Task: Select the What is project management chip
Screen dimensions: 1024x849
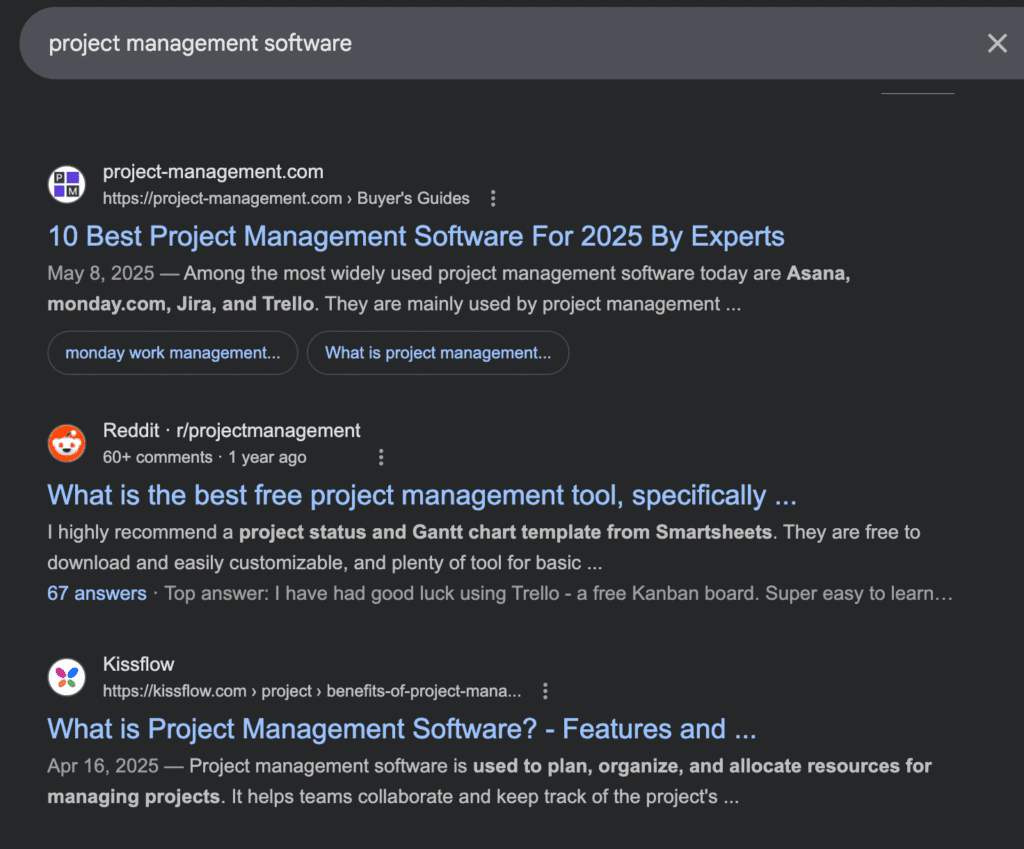Action: tap(438, 353)
